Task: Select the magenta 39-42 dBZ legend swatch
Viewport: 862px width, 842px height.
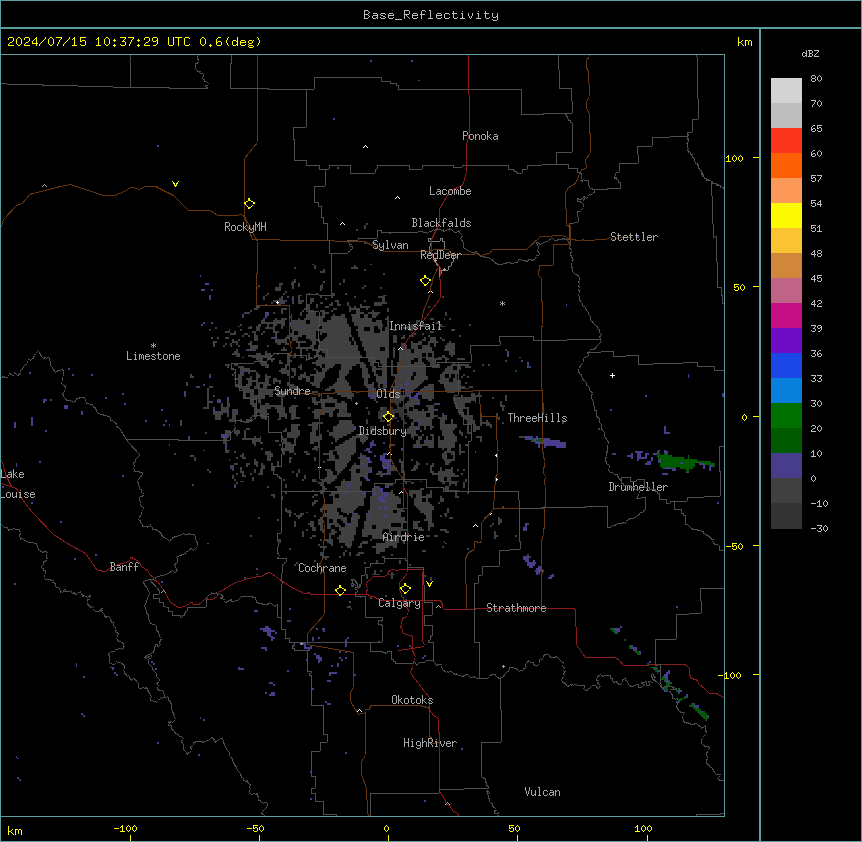Action: point(786,315)
